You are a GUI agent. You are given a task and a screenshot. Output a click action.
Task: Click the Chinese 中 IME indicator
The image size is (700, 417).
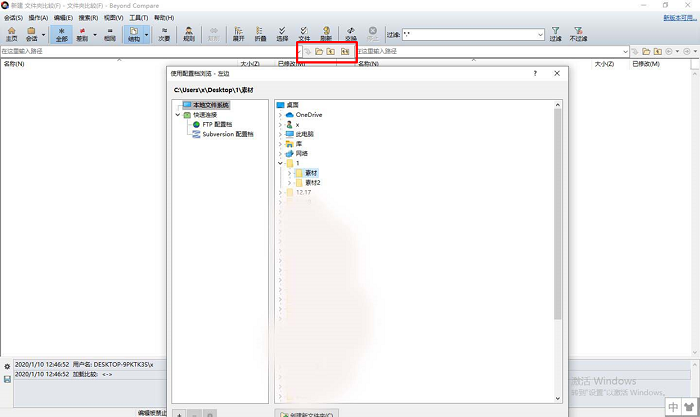673,407
